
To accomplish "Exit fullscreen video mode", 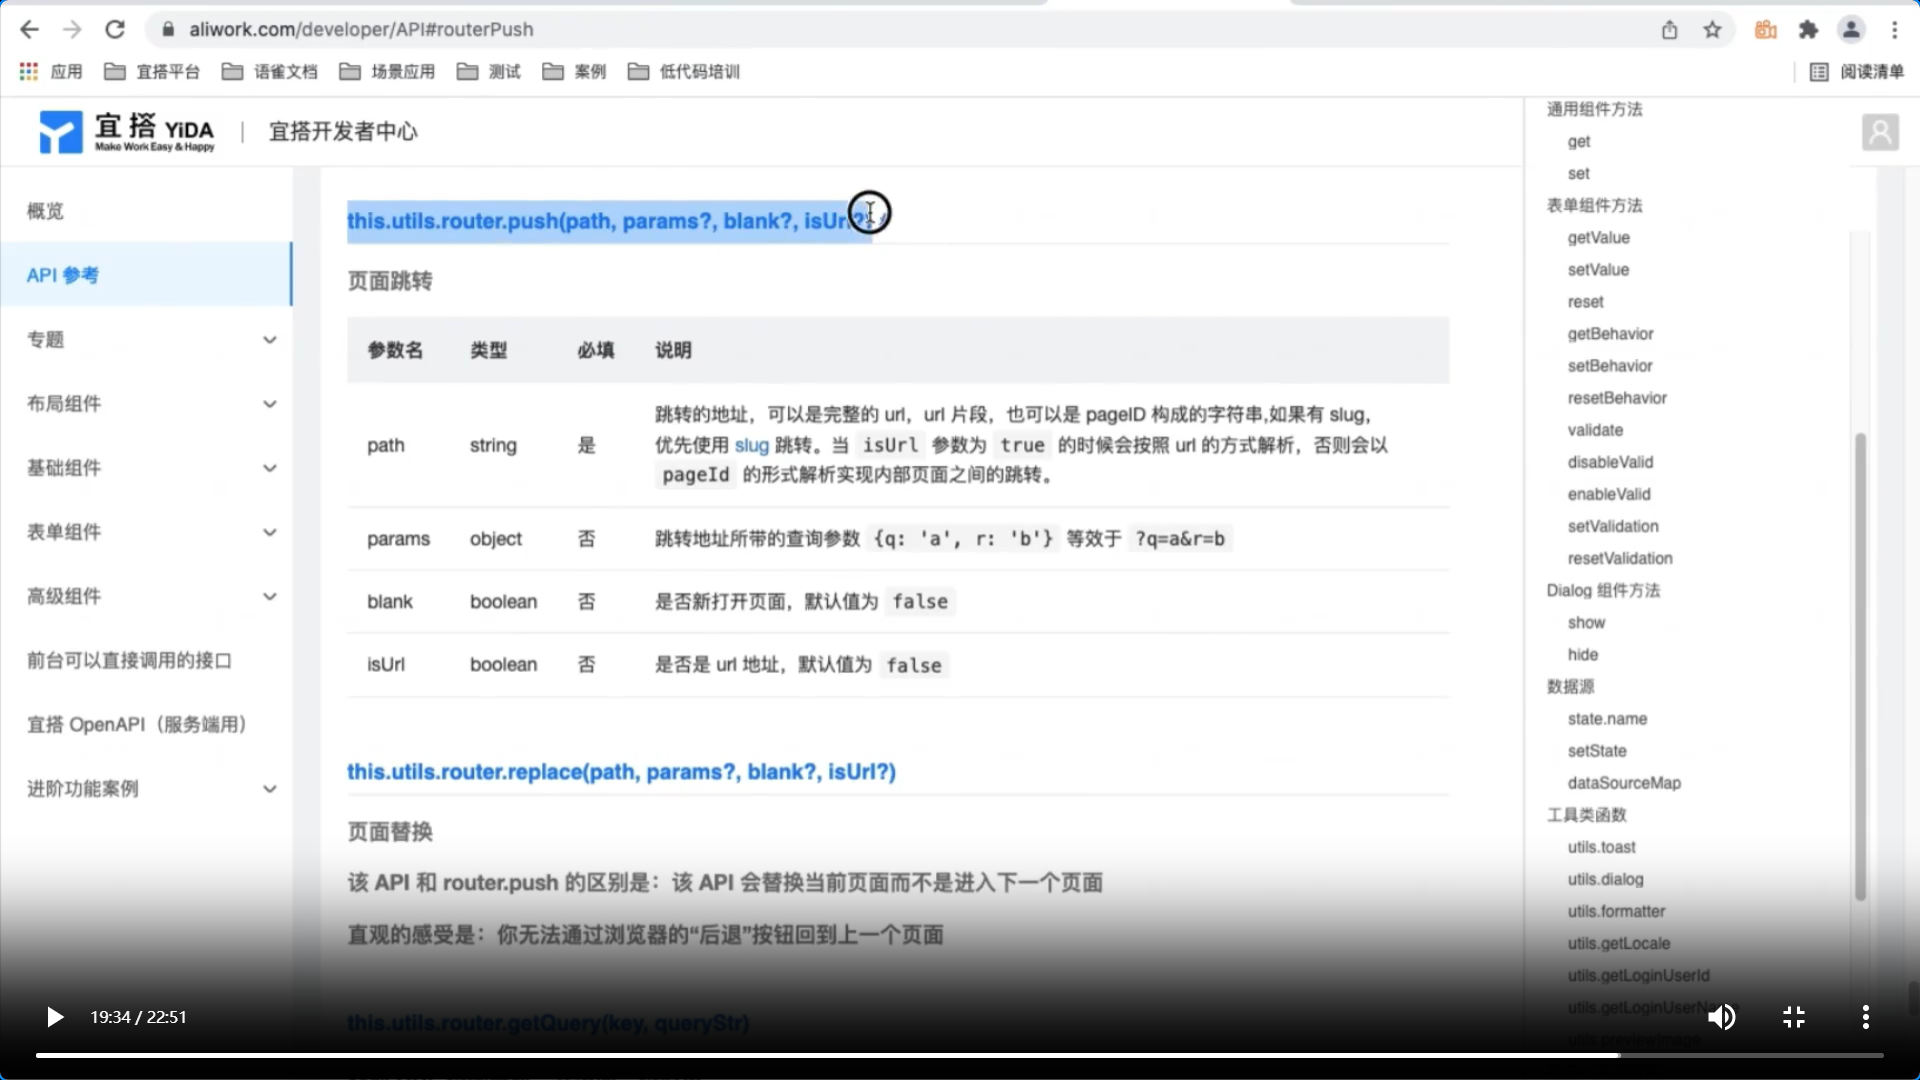I will click(1794, 1017).
